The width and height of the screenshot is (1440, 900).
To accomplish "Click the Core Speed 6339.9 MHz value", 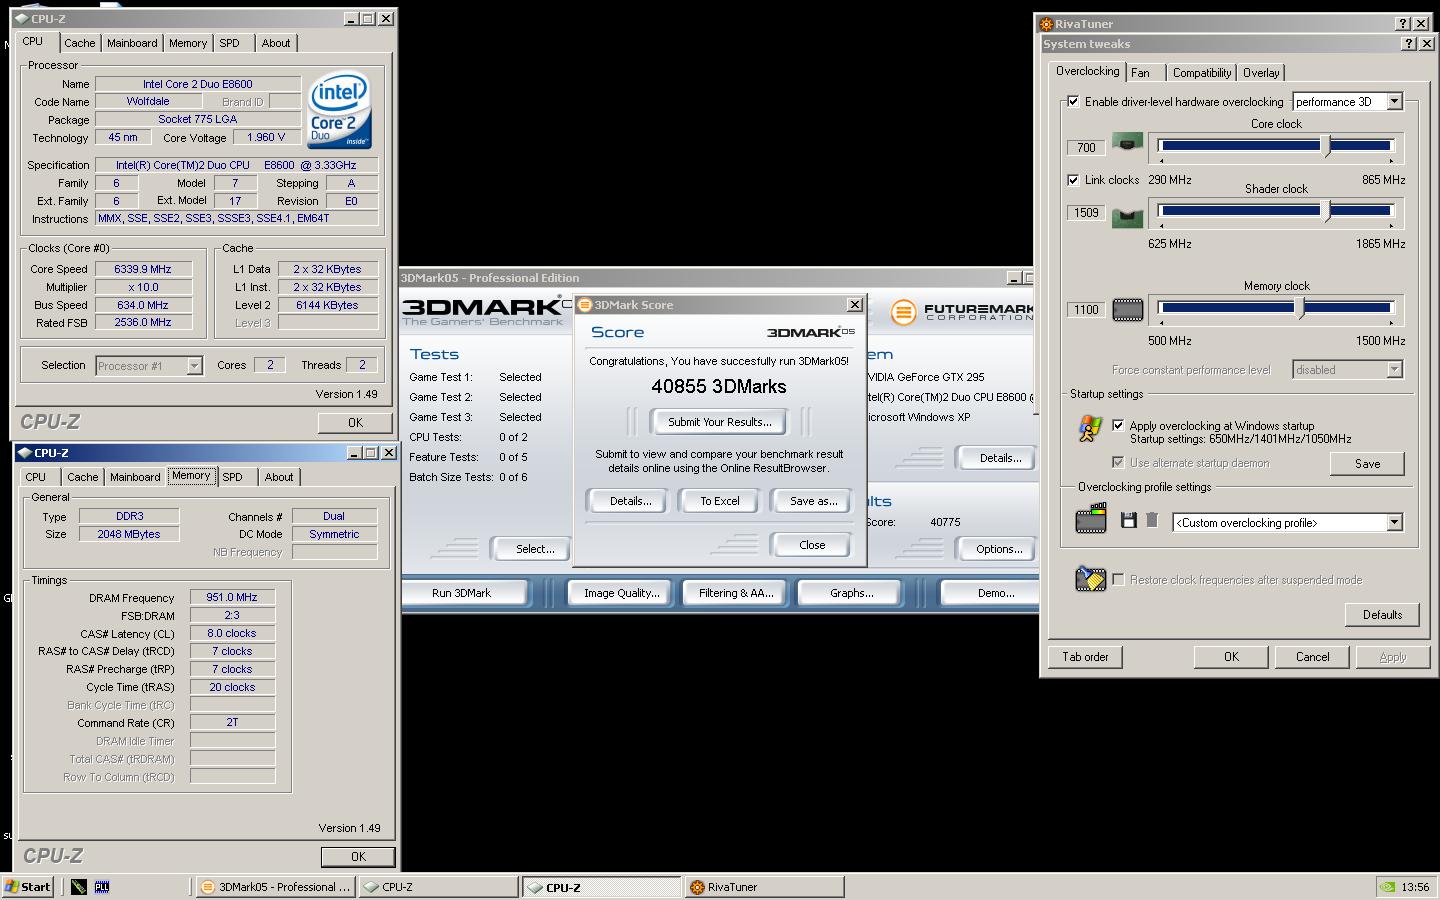I will pyautogui.click(x=143, y=269).
